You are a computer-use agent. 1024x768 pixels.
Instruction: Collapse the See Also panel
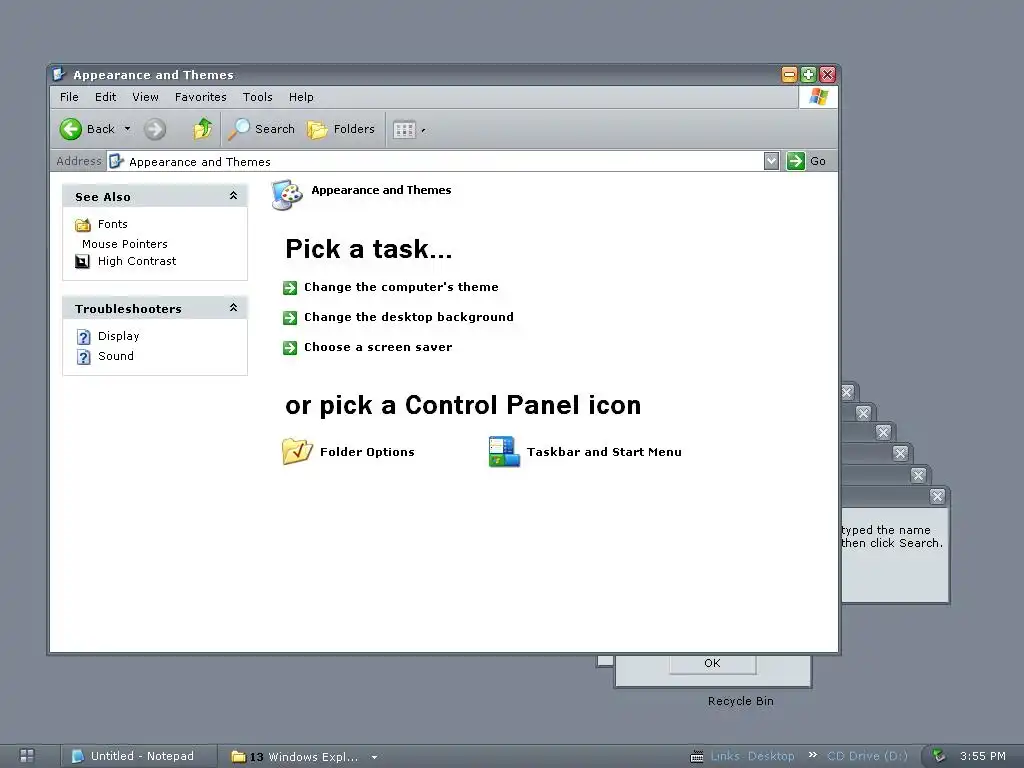[233, 196]
